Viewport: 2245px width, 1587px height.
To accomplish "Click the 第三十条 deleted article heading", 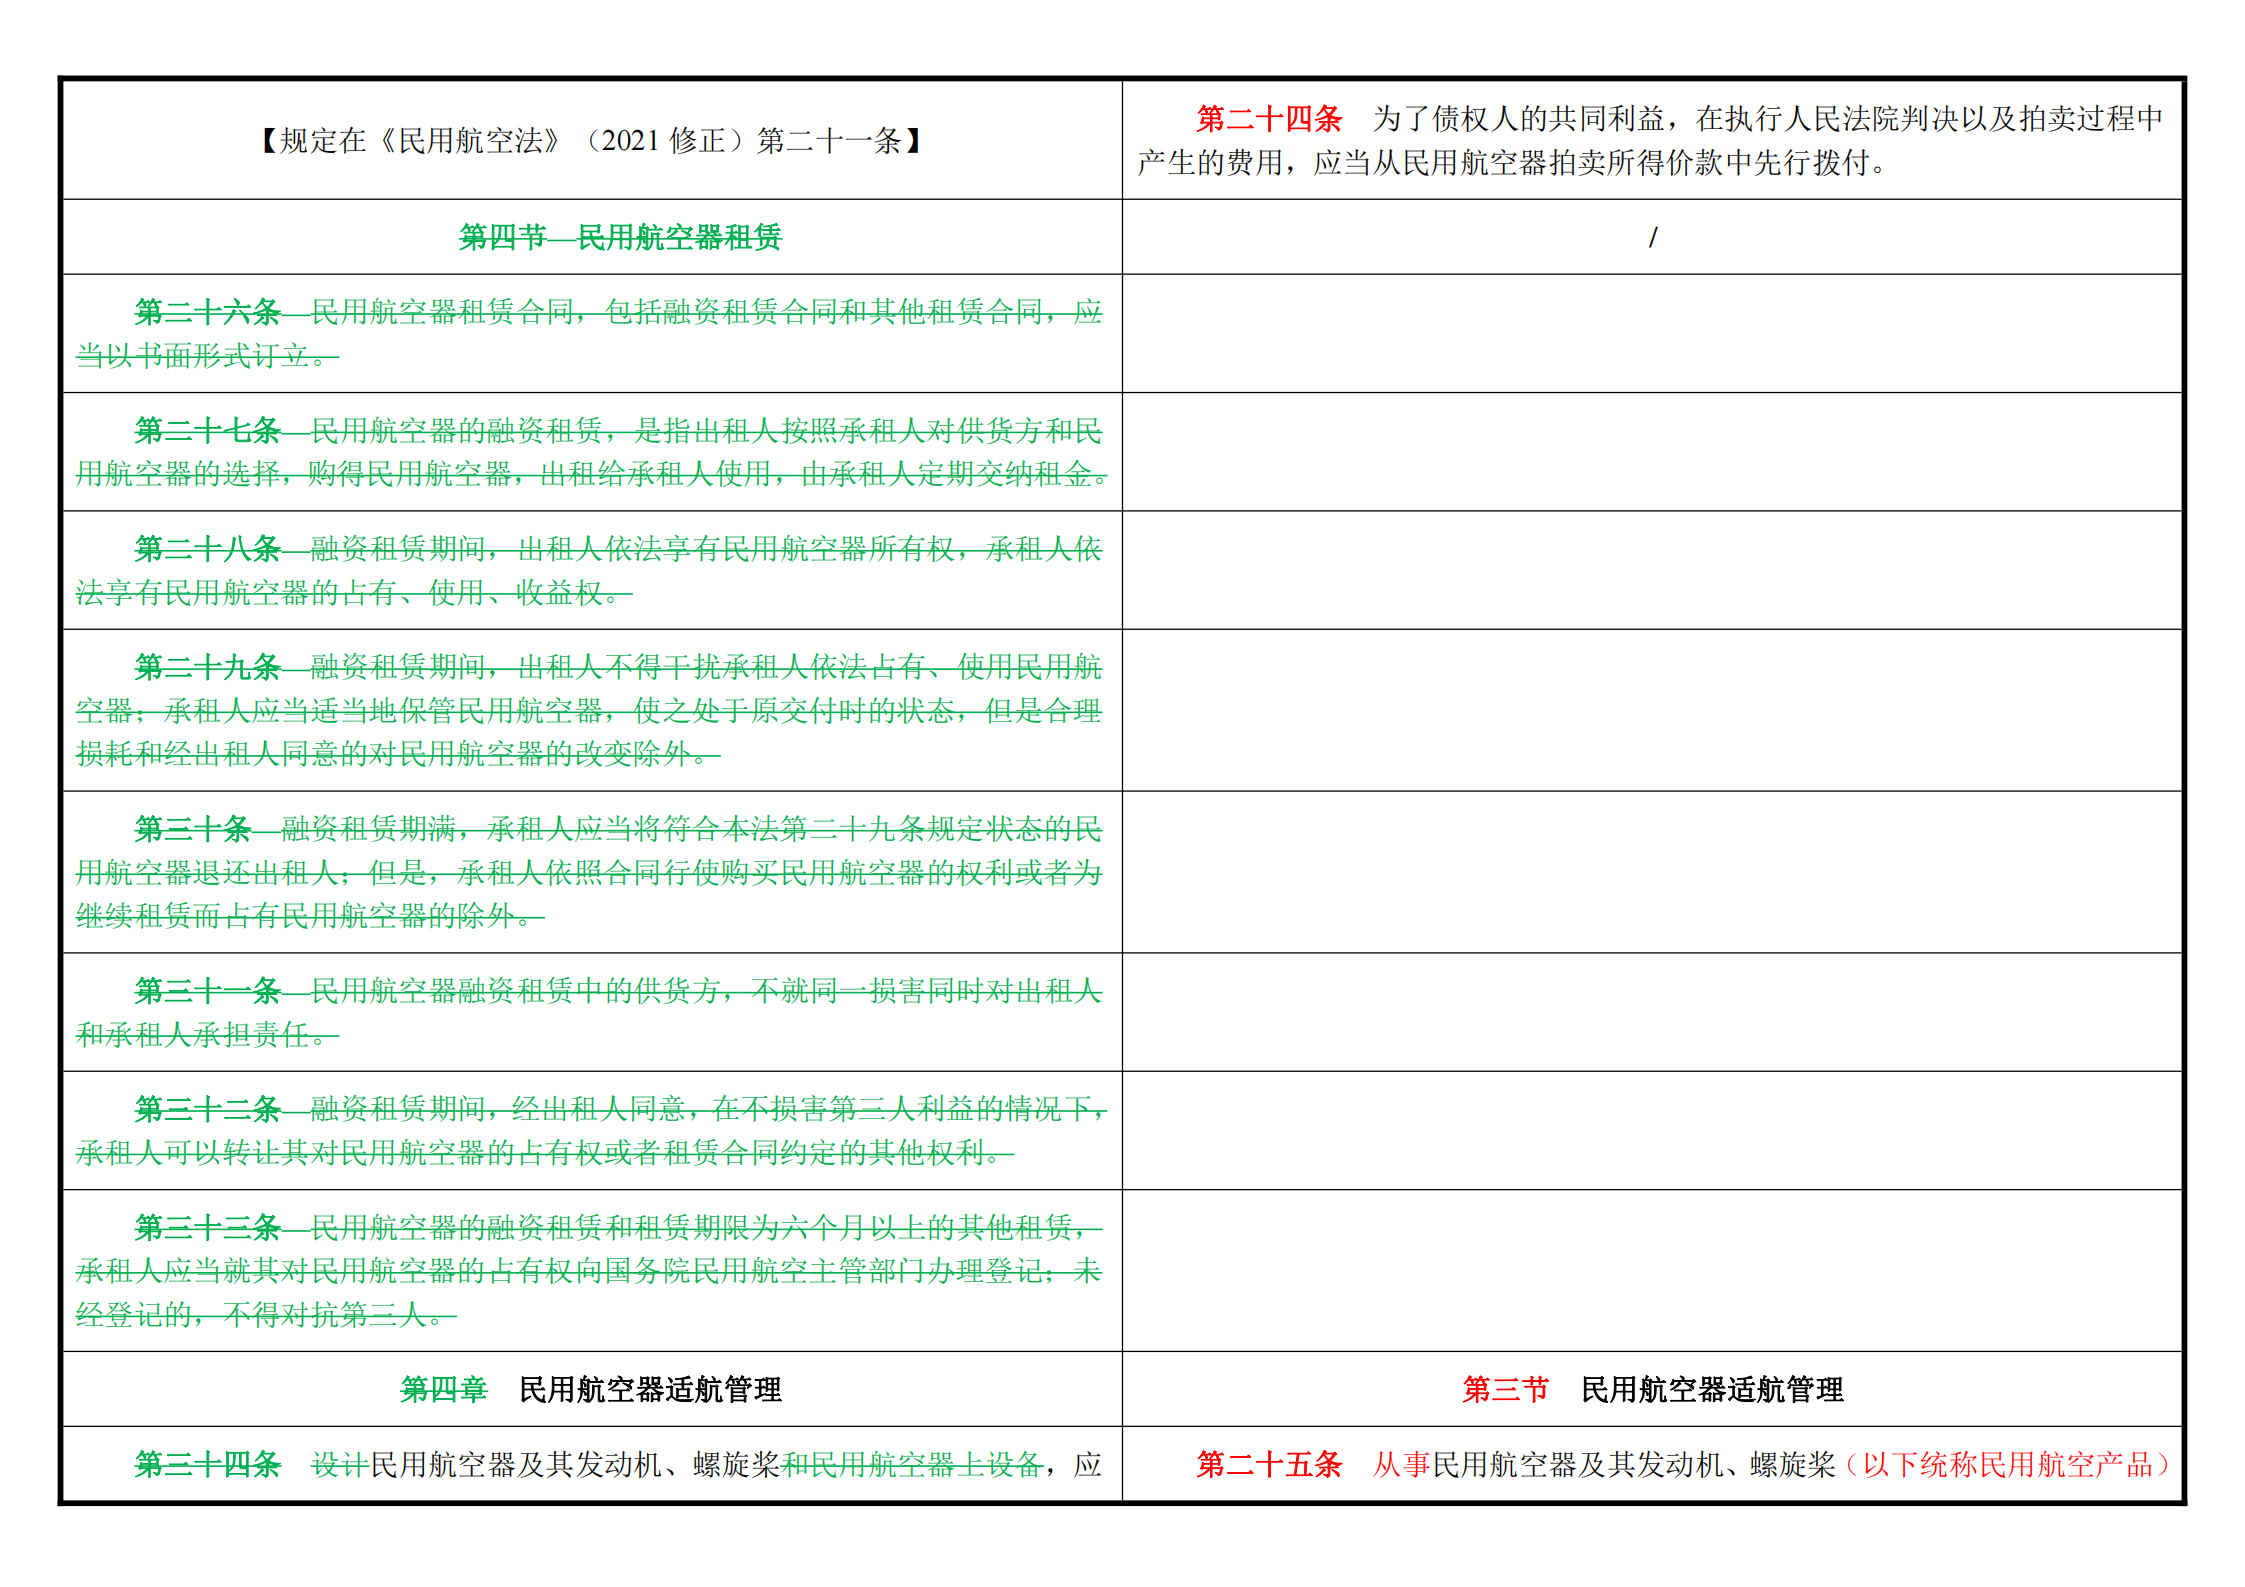I will click(x=193, y=829).
